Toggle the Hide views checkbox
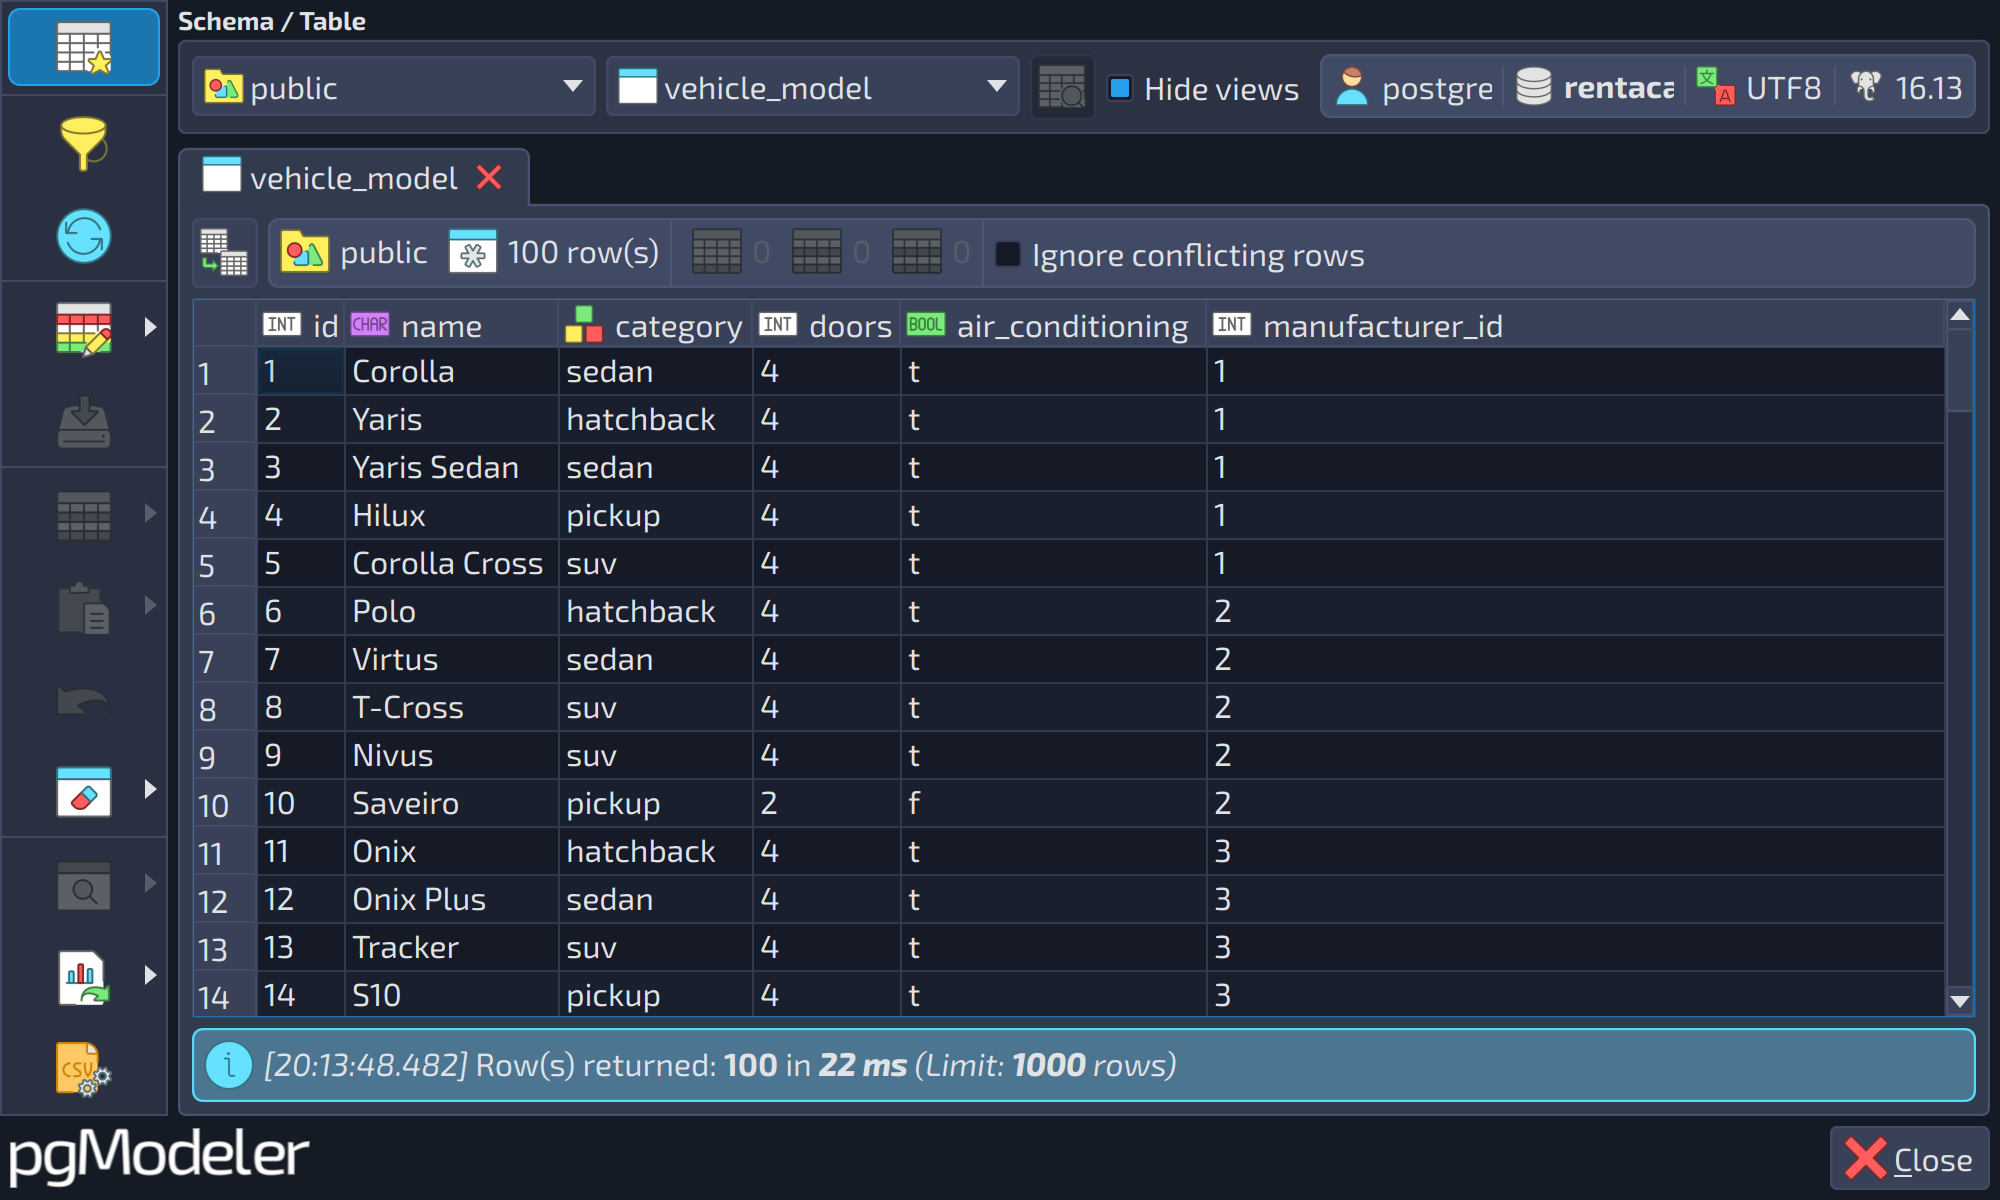Image resolution: width=2000 pixels, height=1200 pixels. point(1121,89)
